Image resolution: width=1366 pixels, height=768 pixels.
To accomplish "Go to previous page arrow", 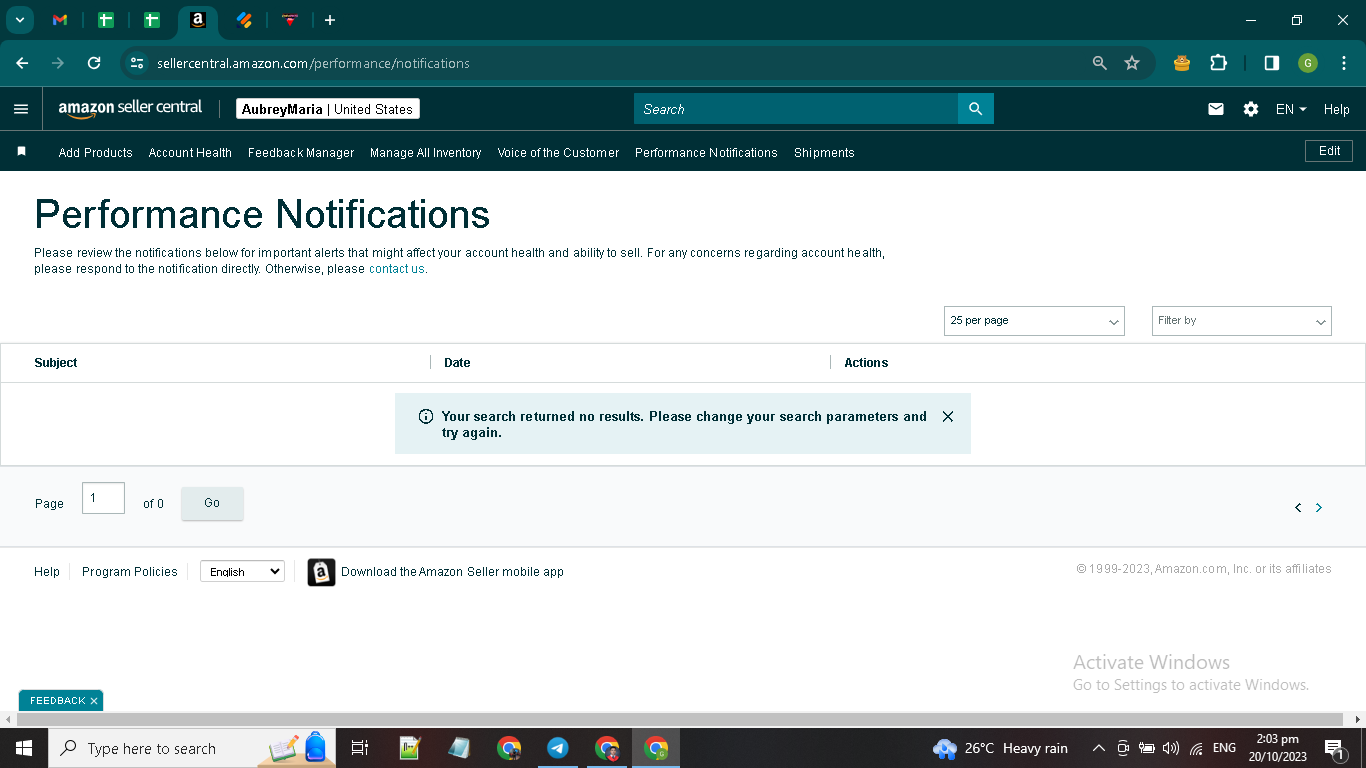I will (x=1298, y=508).
